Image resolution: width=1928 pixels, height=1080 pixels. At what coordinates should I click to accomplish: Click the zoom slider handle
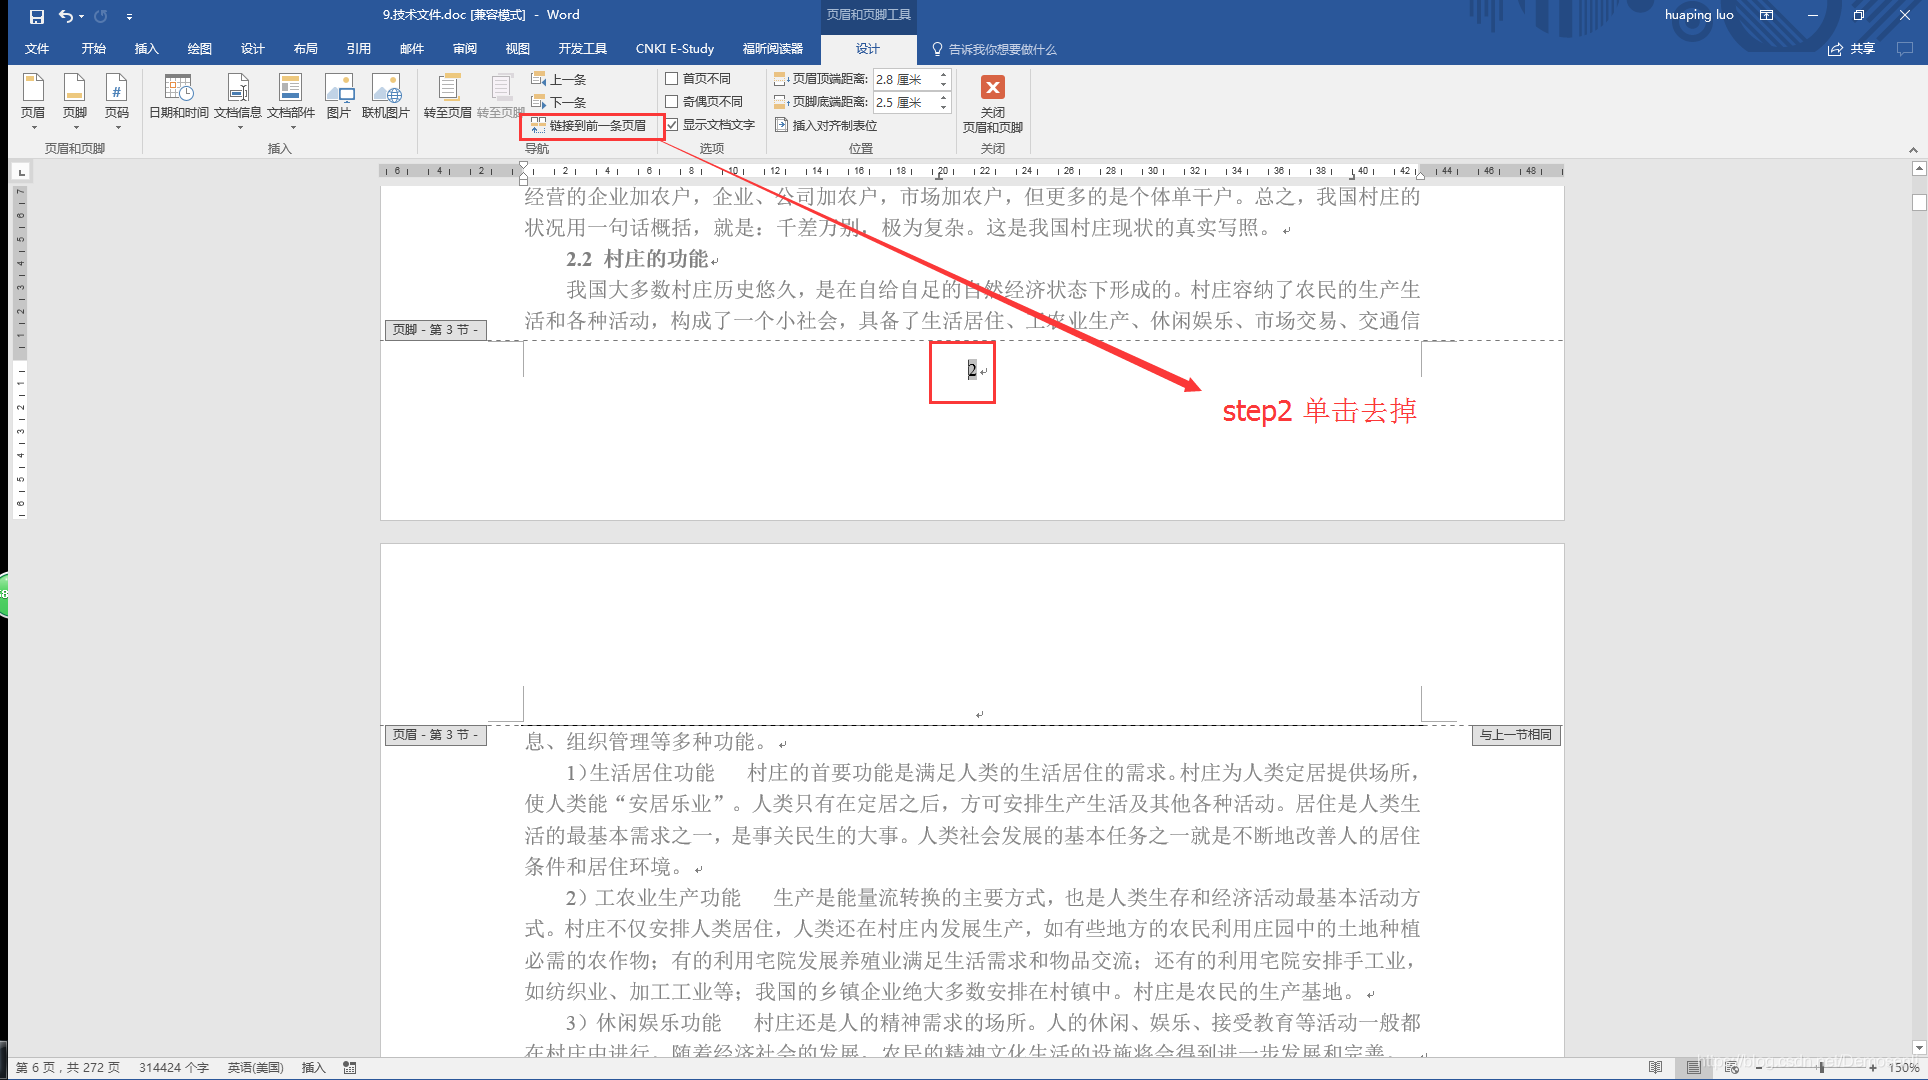tap(1821, 1068)
